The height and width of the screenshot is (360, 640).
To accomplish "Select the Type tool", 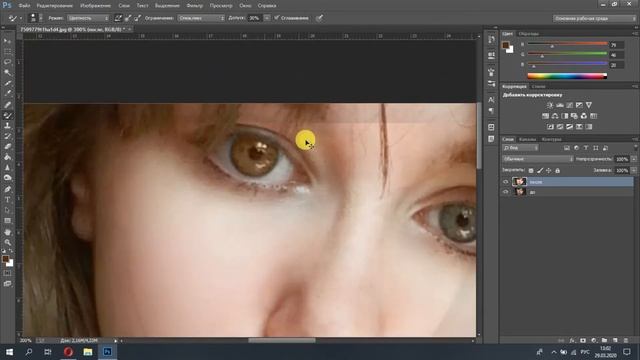I will coord(7,200).
